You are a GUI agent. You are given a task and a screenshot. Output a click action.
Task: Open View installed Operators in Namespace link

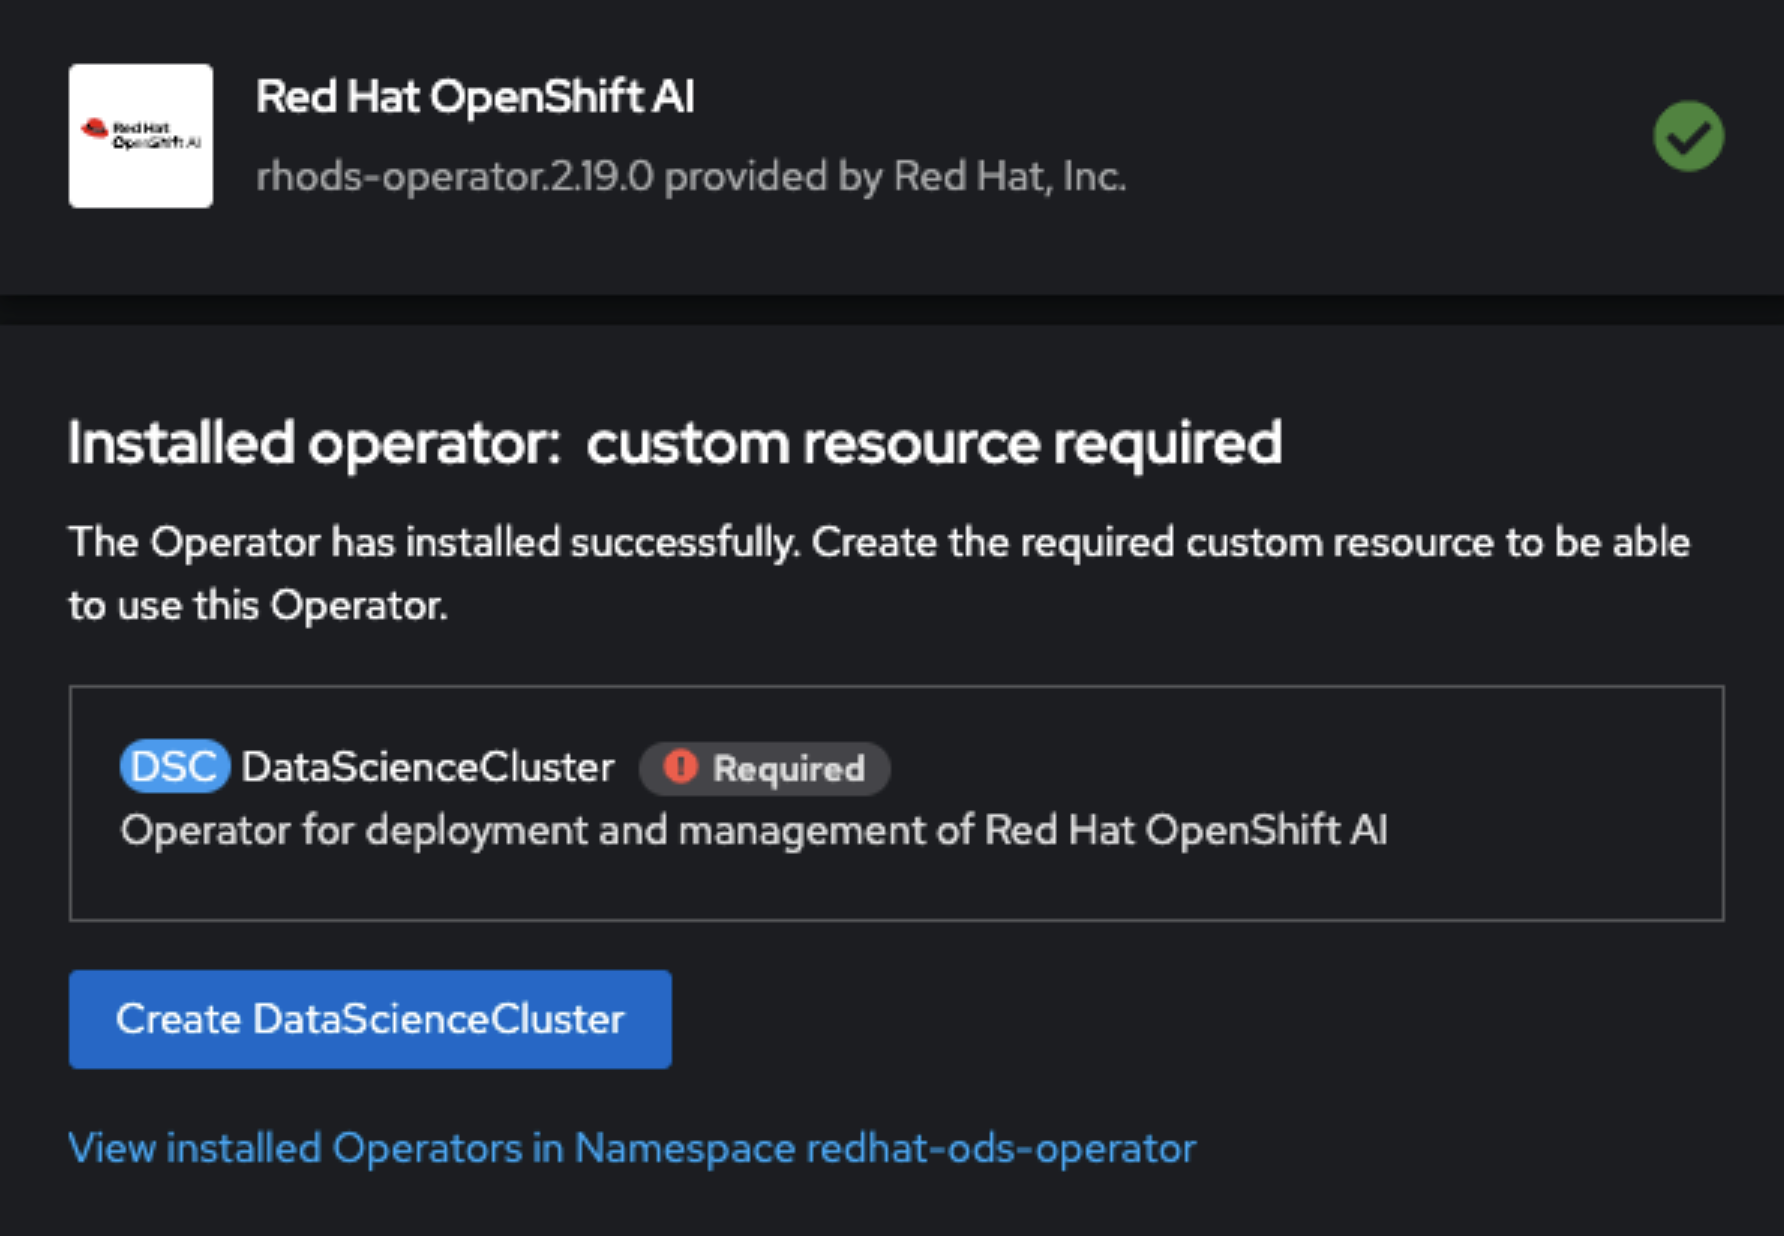pos(631,1148)
